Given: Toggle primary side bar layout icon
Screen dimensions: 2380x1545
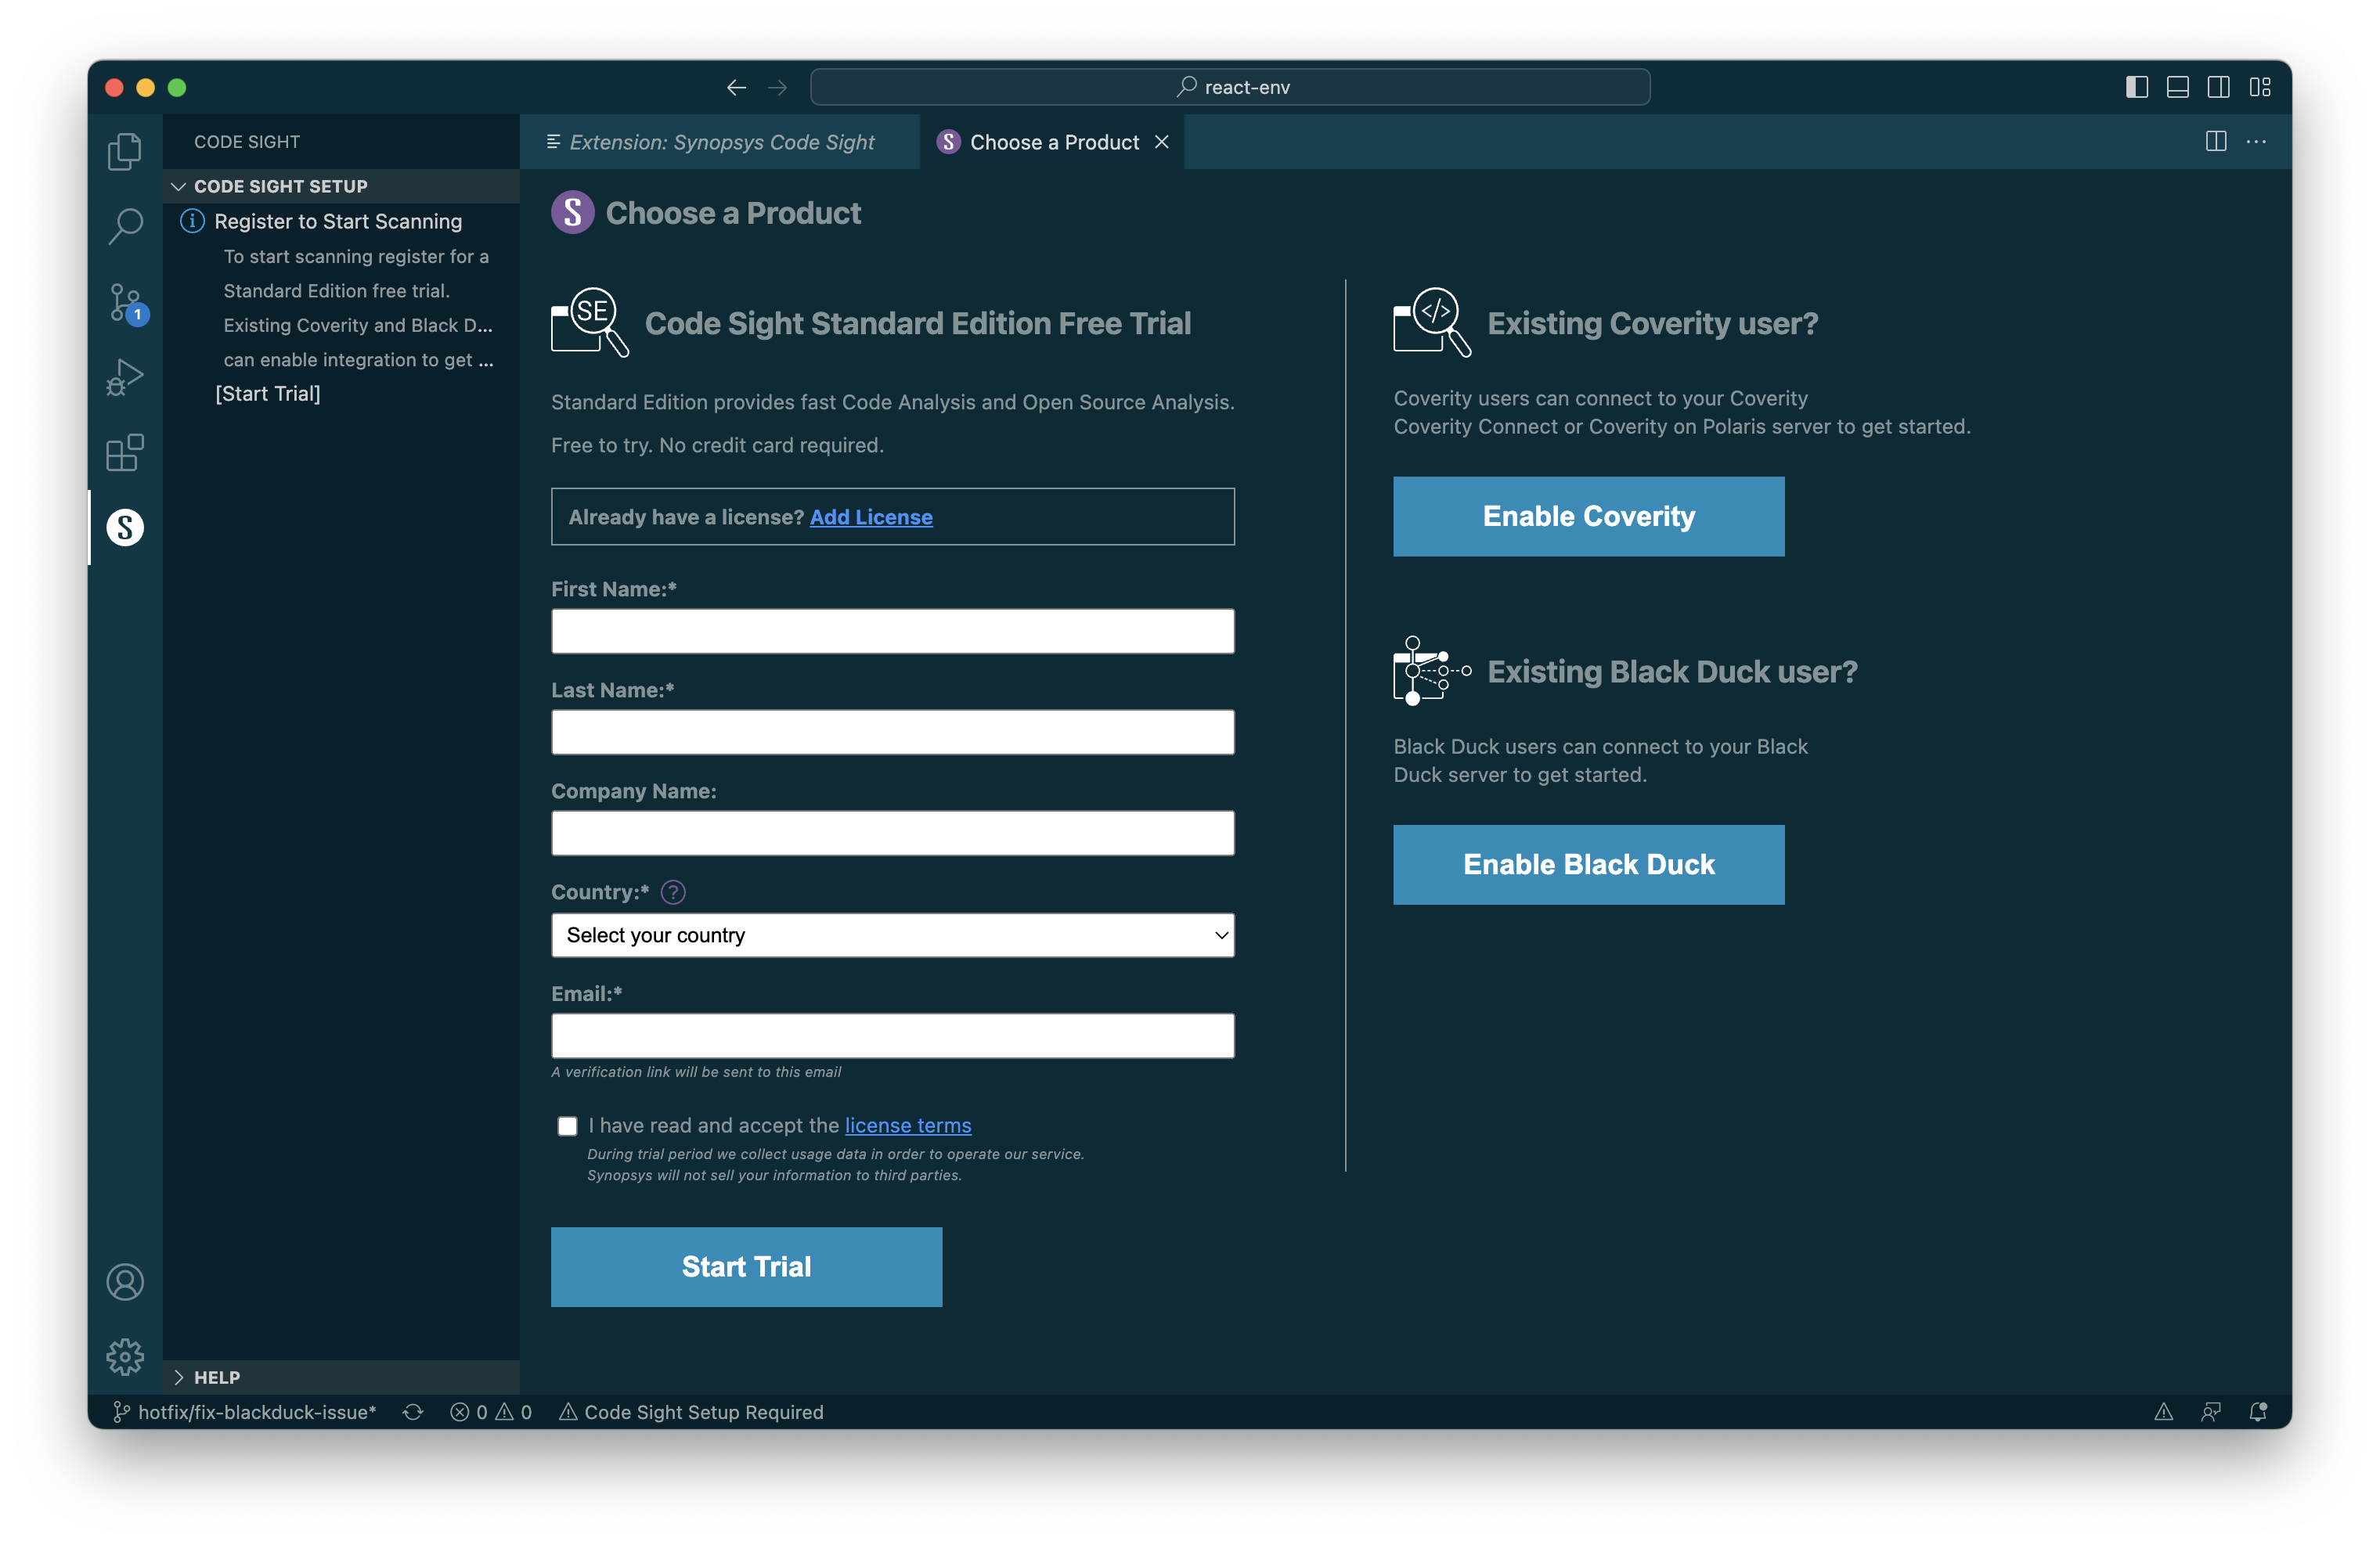Looking at the screenshot, I should (x=2136, y=87).
